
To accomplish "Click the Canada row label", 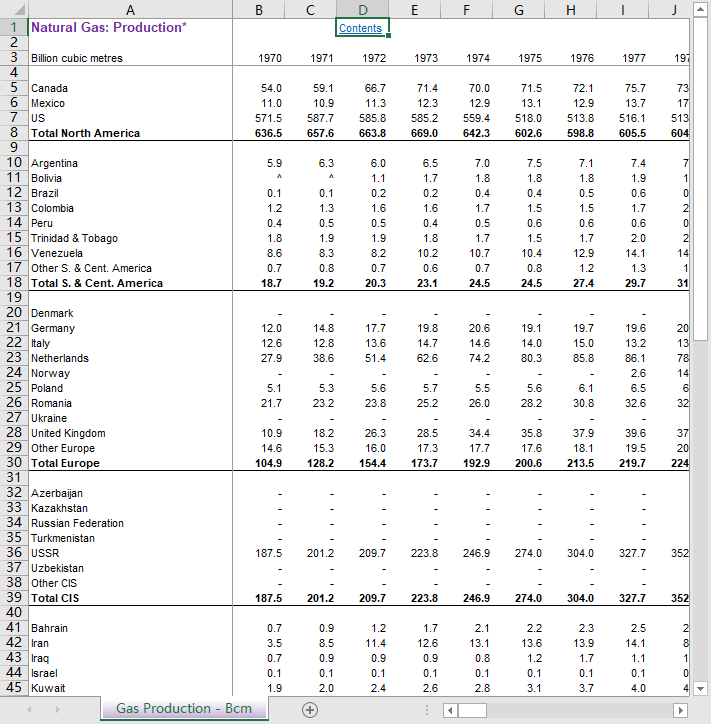I will (x=49, y=88).
